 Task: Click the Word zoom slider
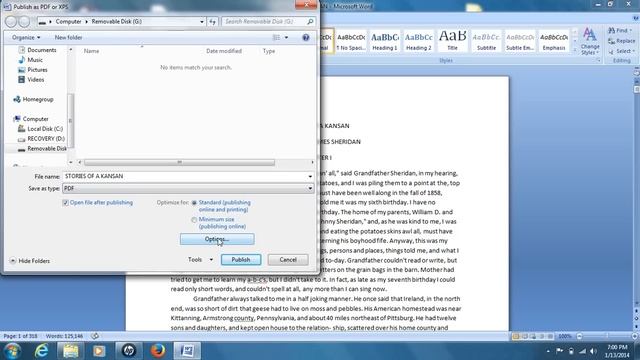coord(607,336)
